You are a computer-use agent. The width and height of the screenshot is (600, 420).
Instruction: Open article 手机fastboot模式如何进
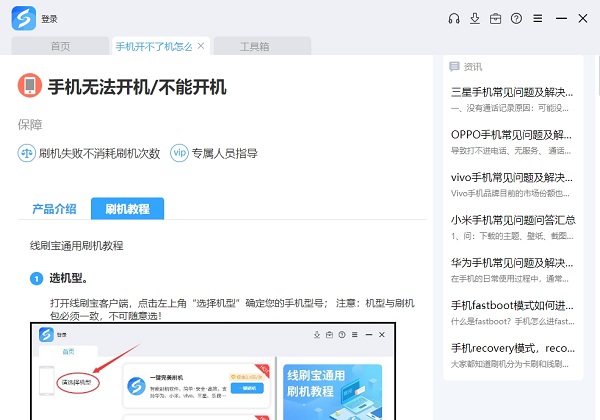[x=512, y=305]
